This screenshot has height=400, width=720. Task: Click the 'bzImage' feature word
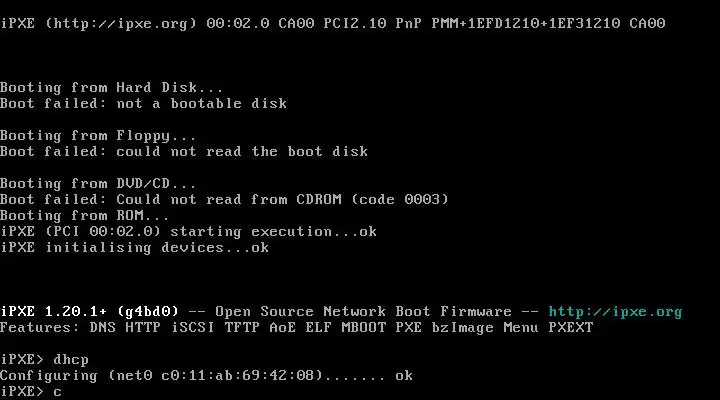(x=462, y=328)
